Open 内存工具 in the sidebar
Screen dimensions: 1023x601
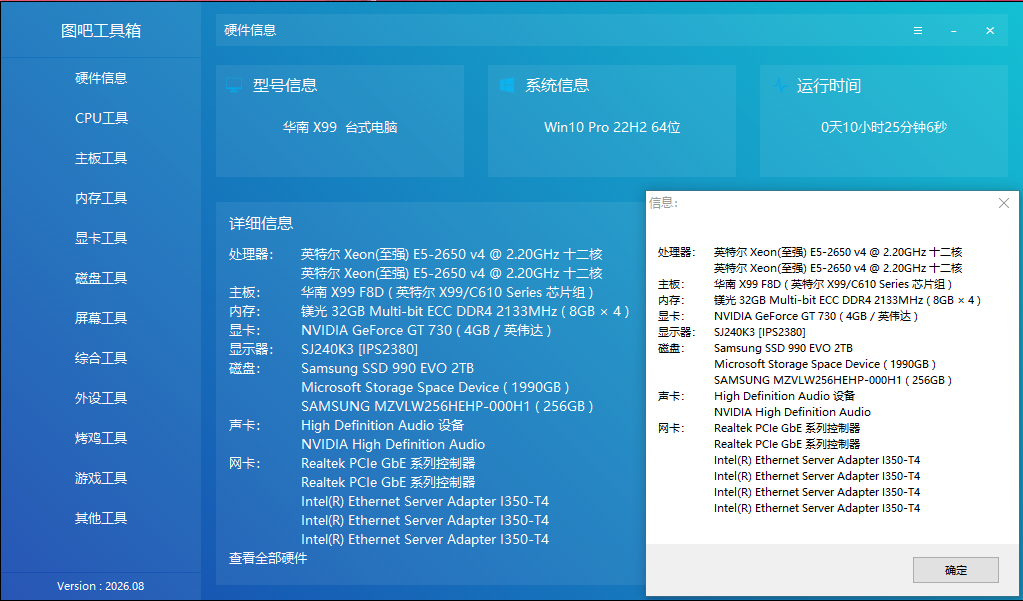click(101, 198)
